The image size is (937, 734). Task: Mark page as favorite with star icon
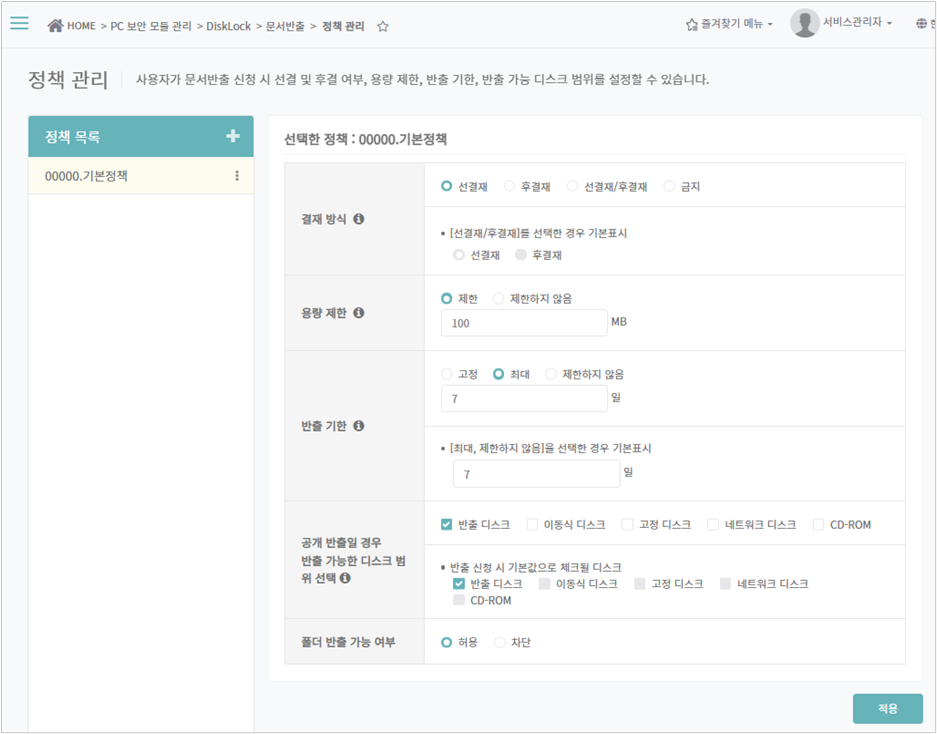click(x=382, y=26)
